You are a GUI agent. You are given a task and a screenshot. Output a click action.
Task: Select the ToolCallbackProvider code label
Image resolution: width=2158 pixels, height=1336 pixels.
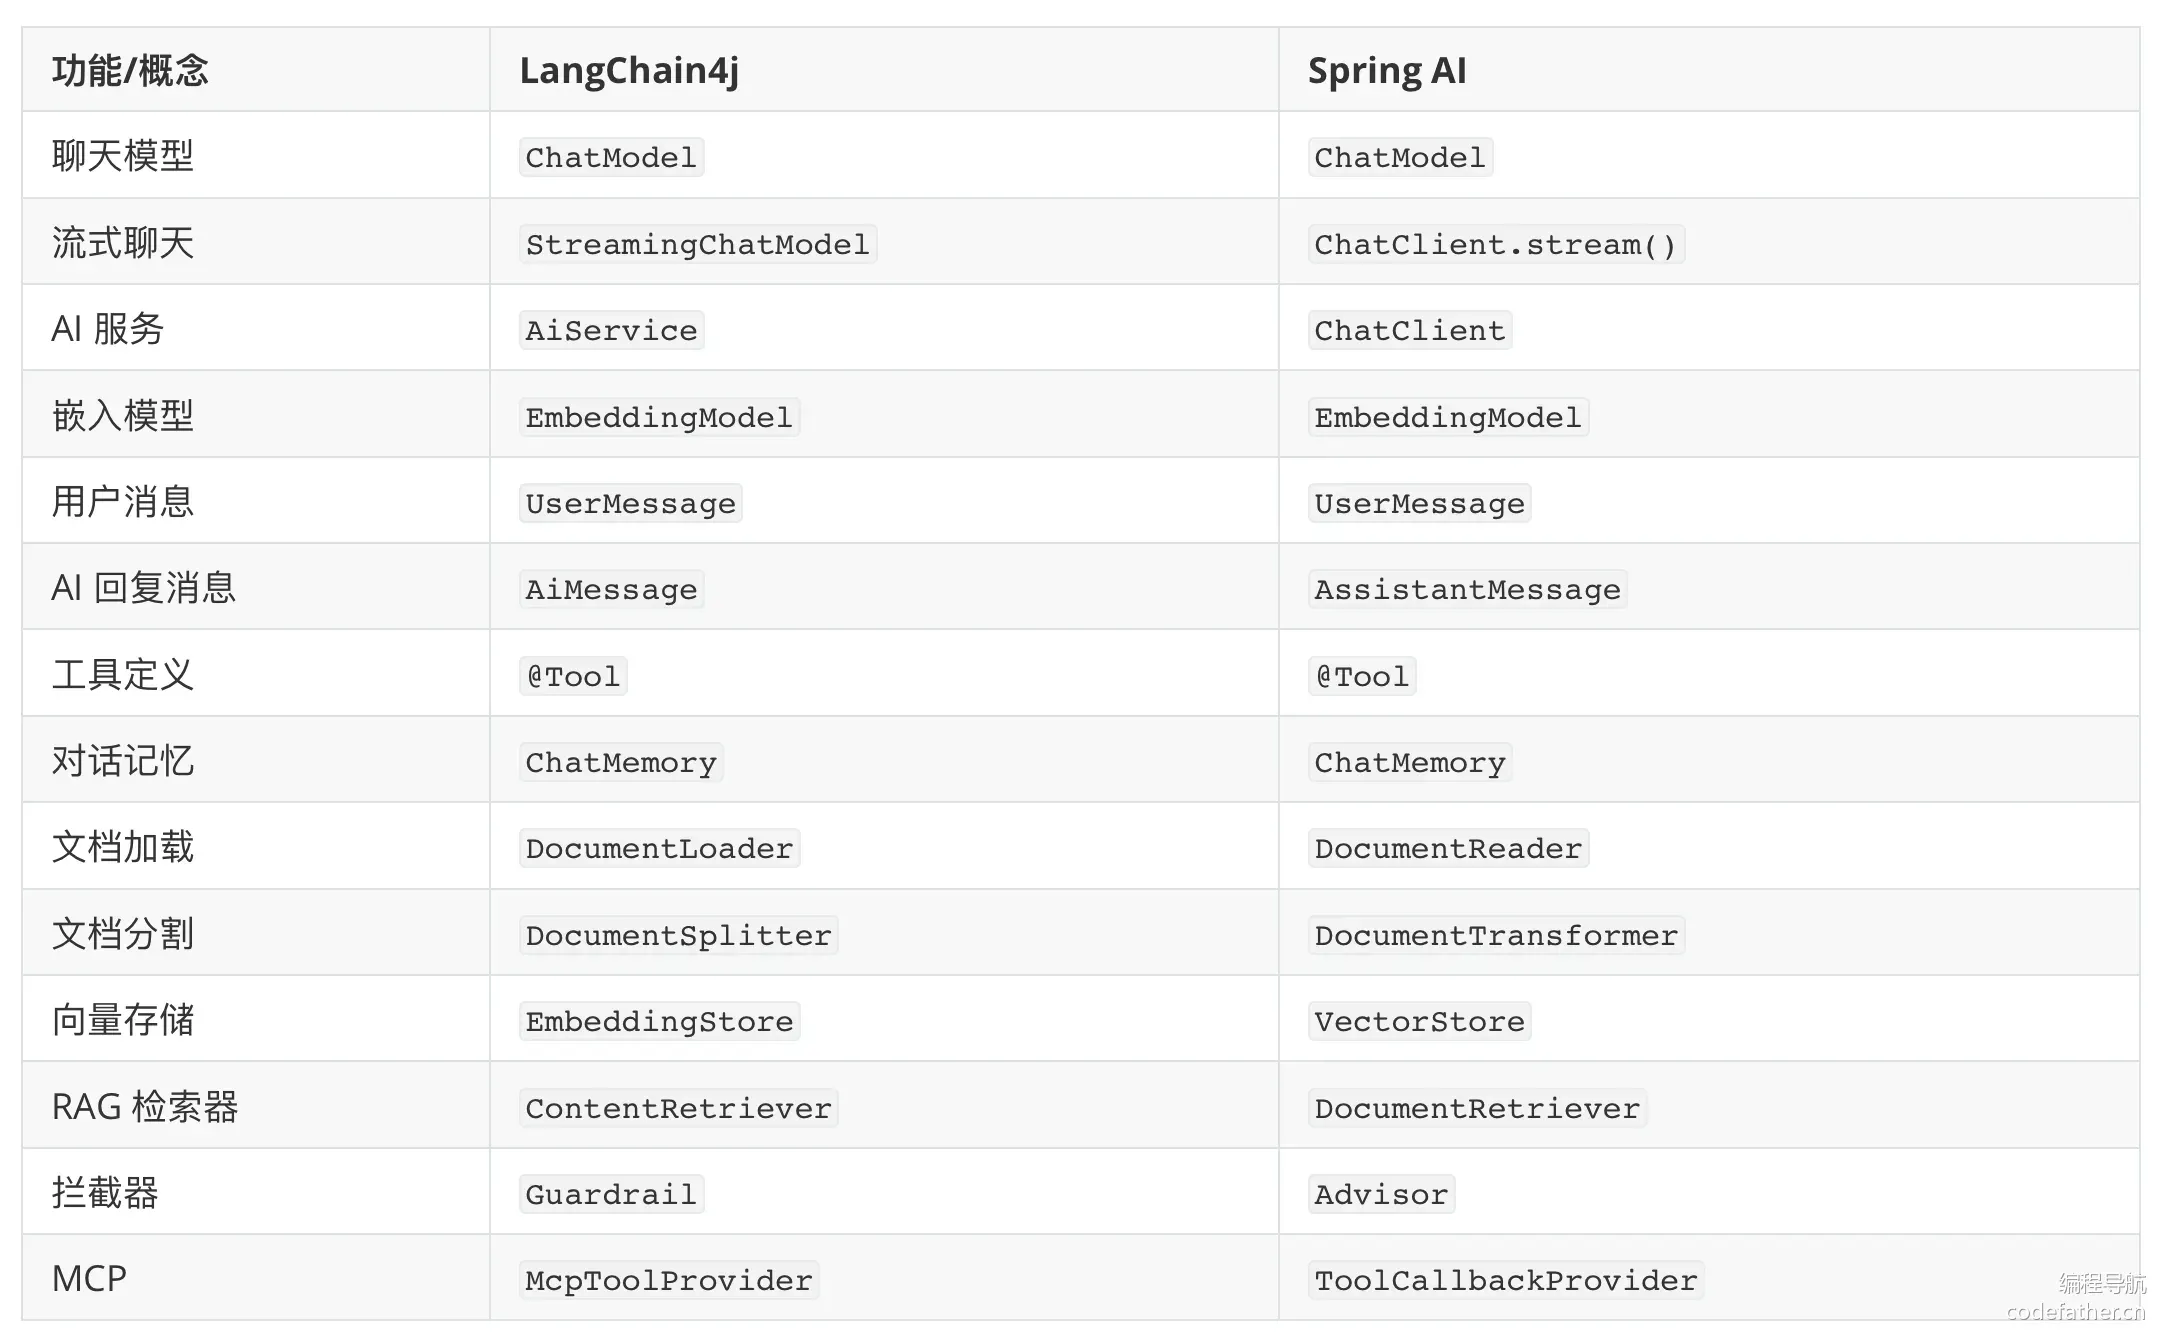pyautogui.click(x=1506, y=1280)
